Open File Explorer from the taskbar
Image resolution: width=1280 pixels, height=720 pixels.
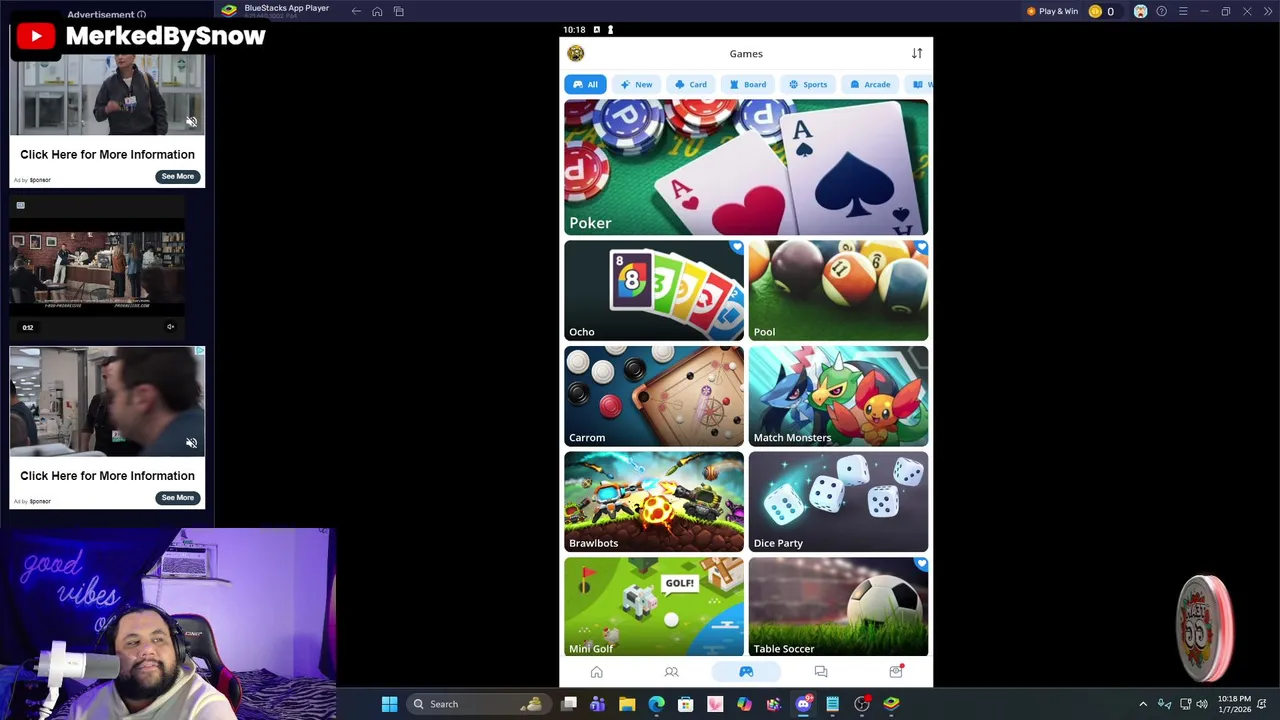pos(627,704)
